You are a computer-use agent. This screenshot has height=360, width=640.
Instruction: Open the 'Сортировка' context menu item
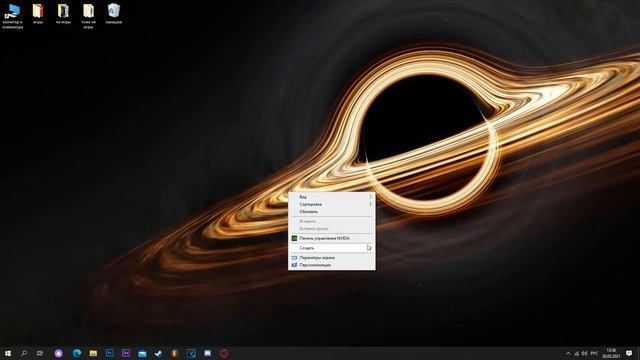332,204
